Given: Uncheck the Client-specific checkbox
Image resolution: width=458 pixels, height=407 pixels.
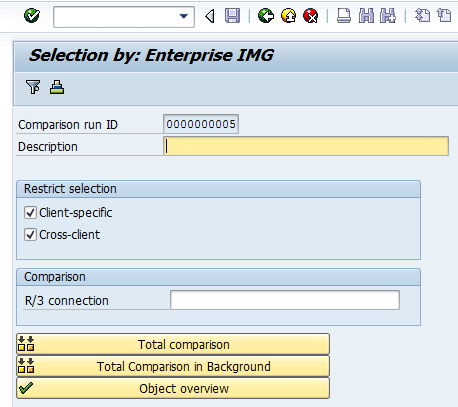Looking at the screenshot, I should click(x=30, y=213).
